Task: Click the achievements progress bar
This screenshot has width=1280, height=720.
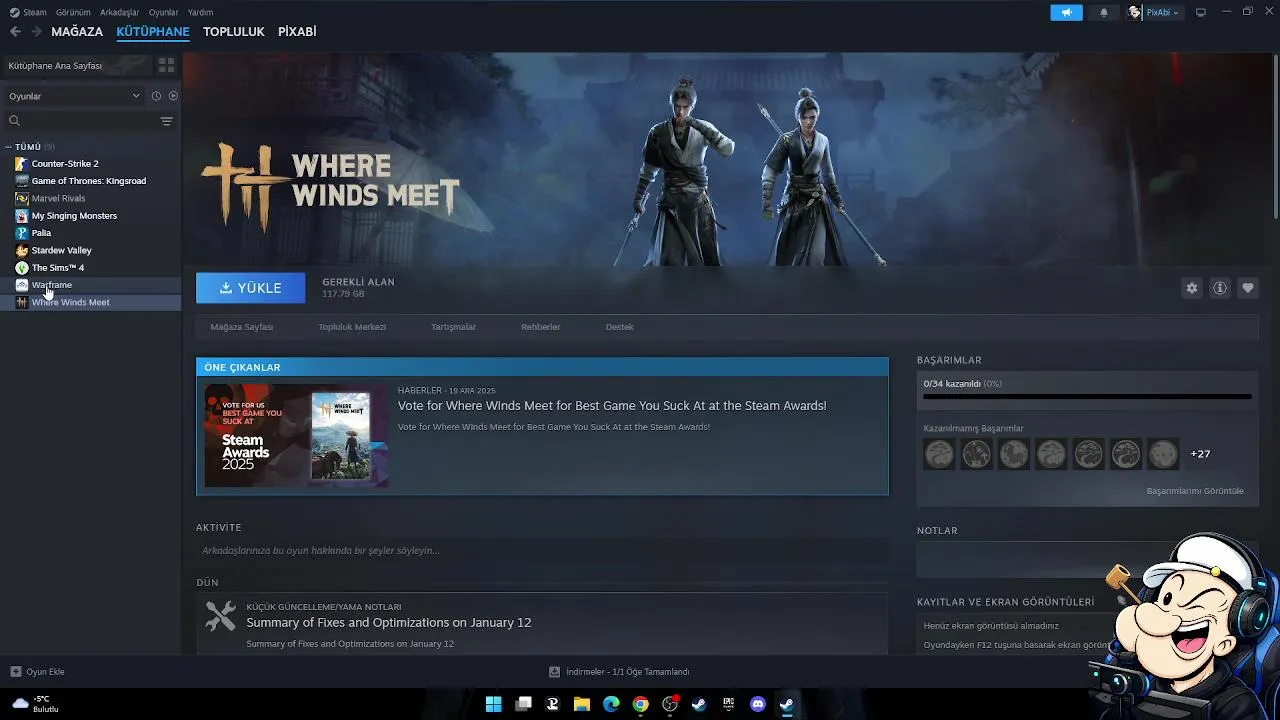Action: (1087, 397)
